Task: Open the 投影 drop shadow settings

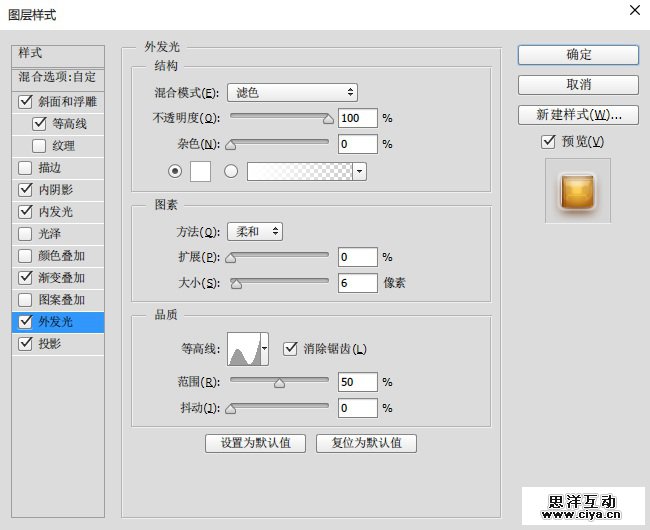Action: 50,344
